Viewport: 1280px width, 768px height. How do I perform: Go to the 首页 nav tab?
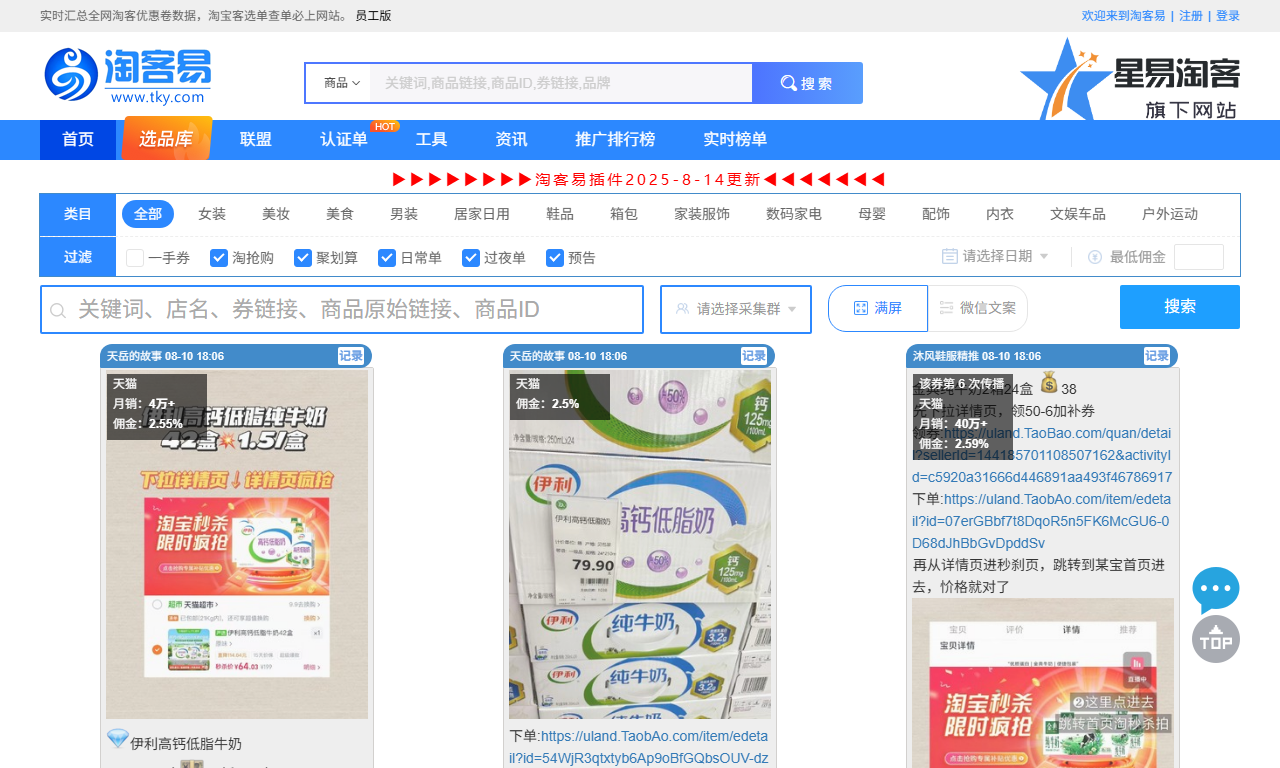[x=78, y=140]
